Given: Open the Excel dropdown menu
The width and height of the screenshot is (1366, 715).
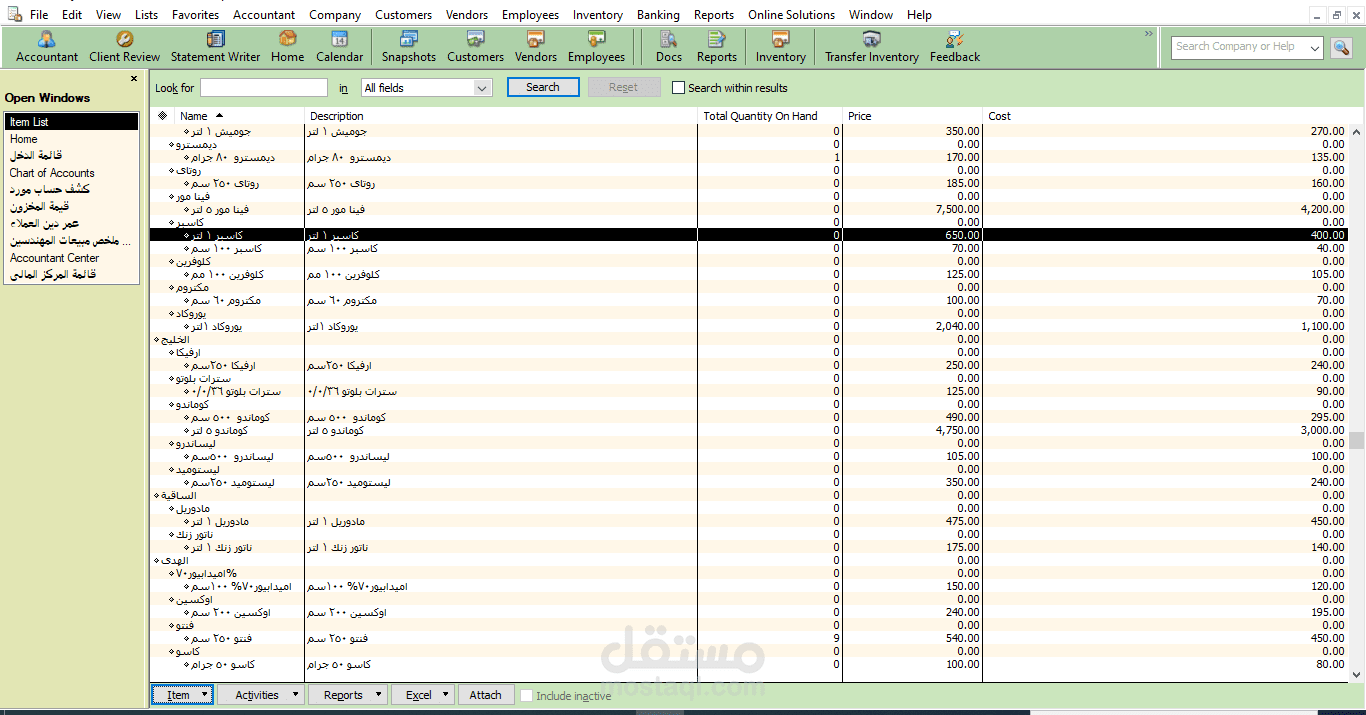Looking at the screenshot, I should pos(423,695).
